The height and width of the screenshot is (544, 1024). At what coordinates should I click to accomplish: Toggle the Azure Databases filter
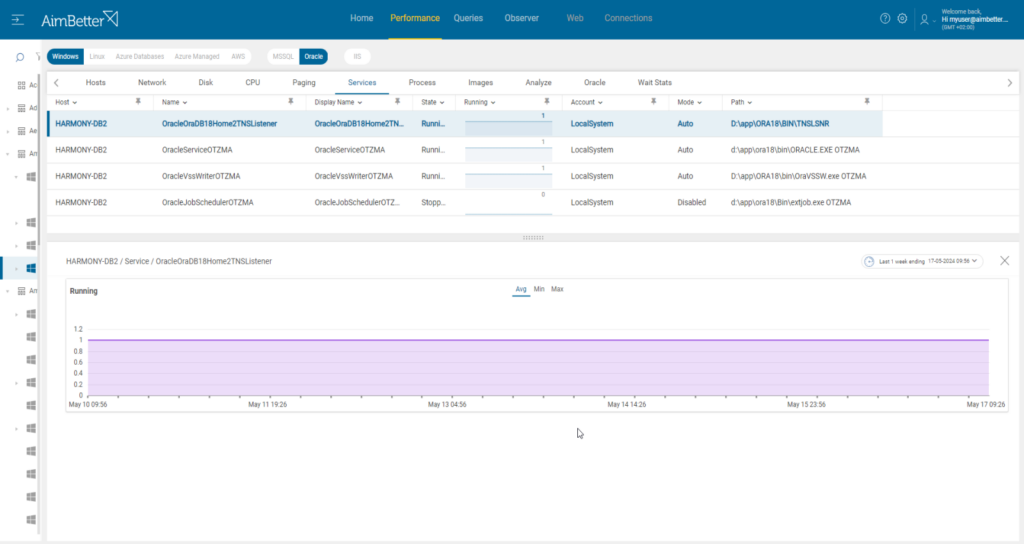click(x=140, y=57)
